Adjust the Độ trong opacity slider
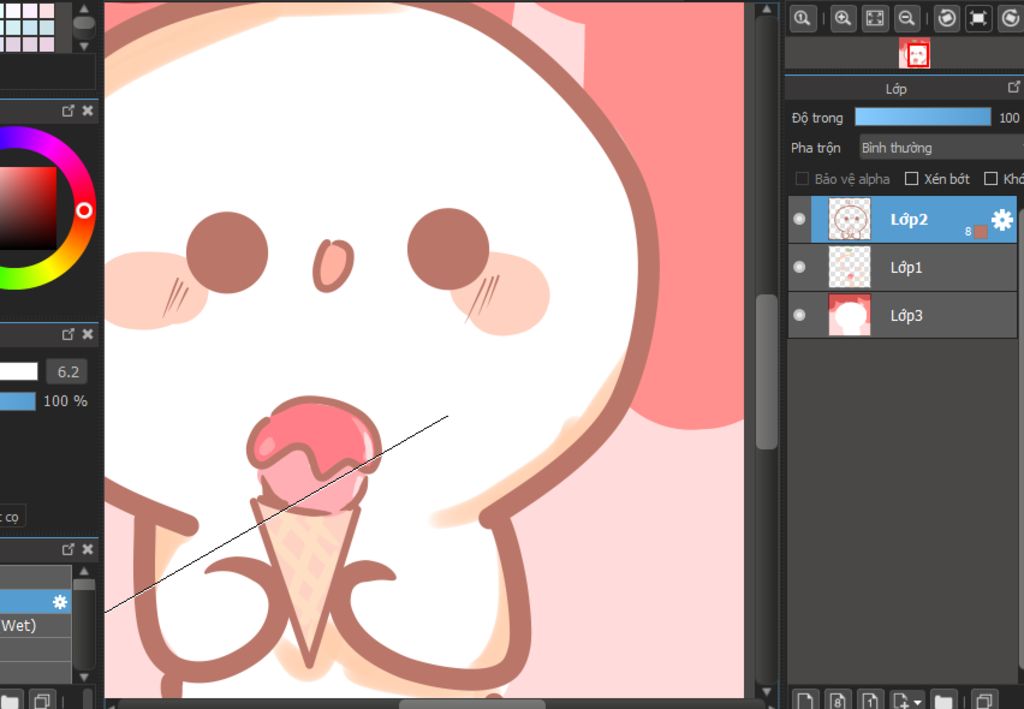The image size is (1024, 709). [x=922, y=118]
